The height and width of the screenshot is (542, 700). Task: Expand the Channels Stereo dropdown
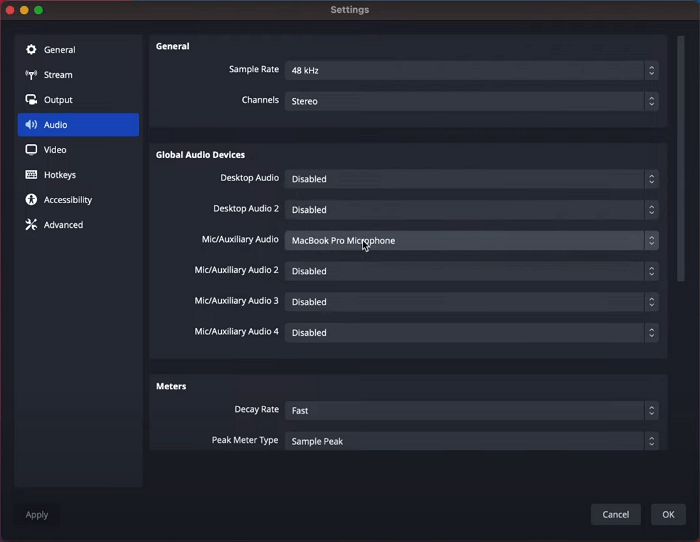(471, 101)
